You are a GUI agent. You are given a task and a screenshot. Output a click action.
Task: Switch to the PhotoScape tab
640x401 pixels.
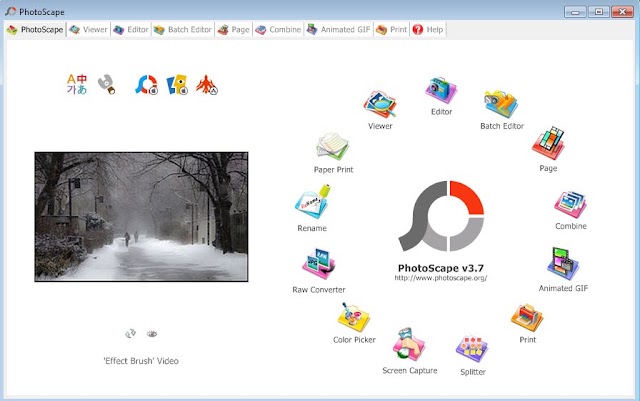pyautogui.click(x=35, y=29)
